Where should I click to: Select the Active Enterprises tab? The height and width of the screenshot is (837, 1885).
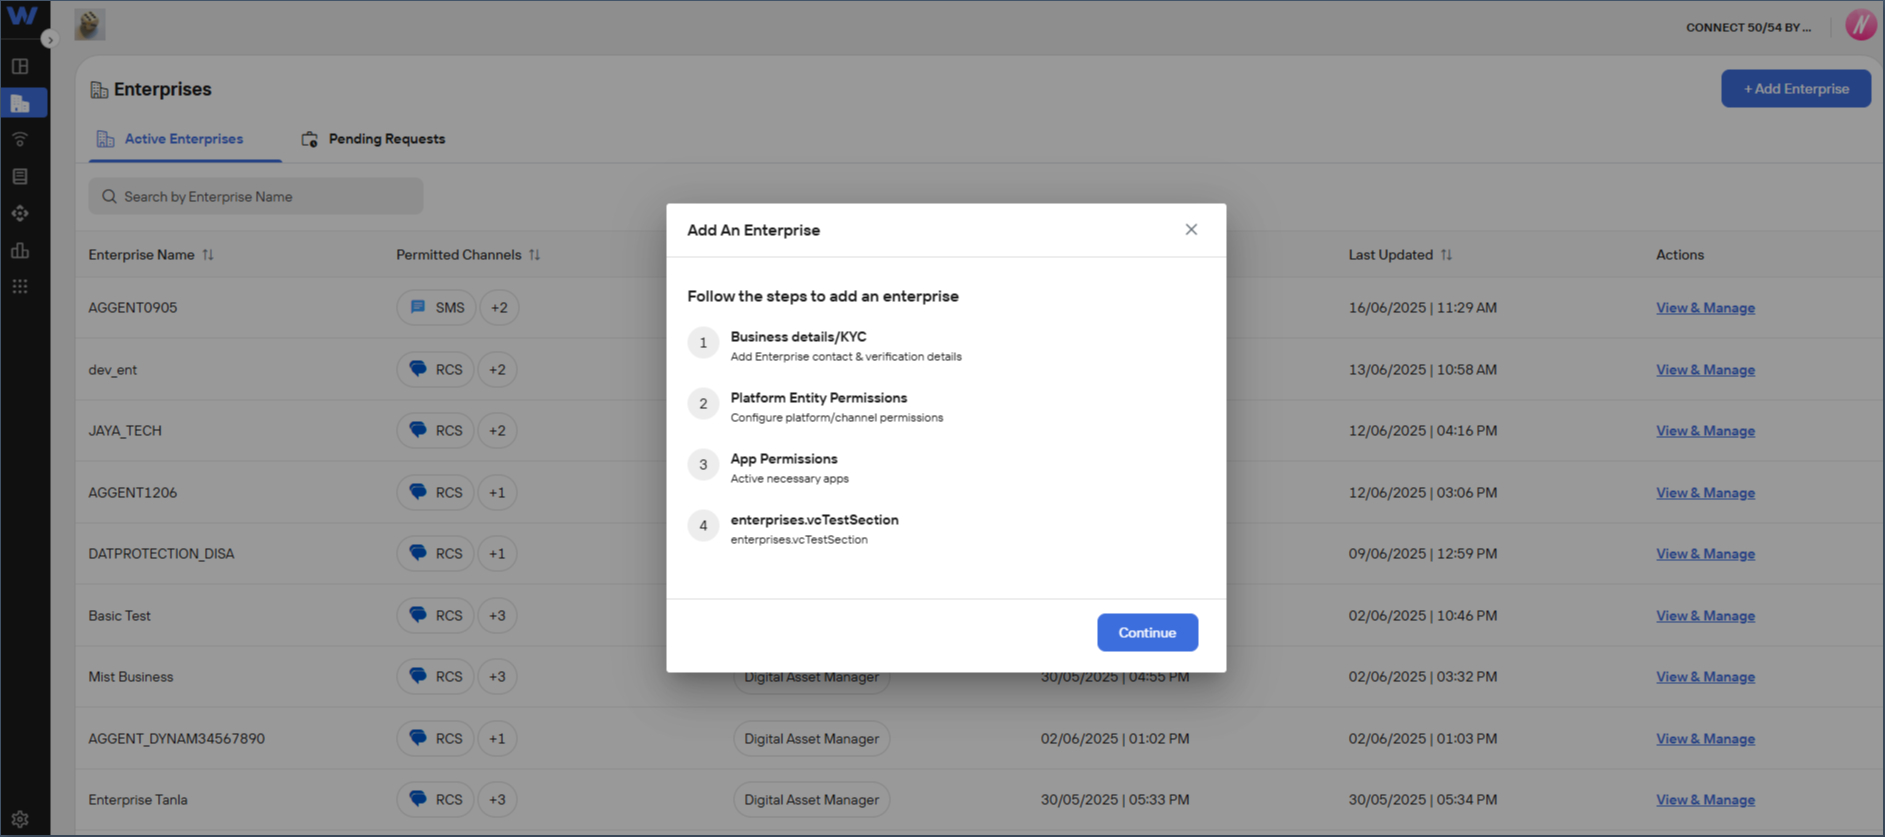click(x=170, y=139)
